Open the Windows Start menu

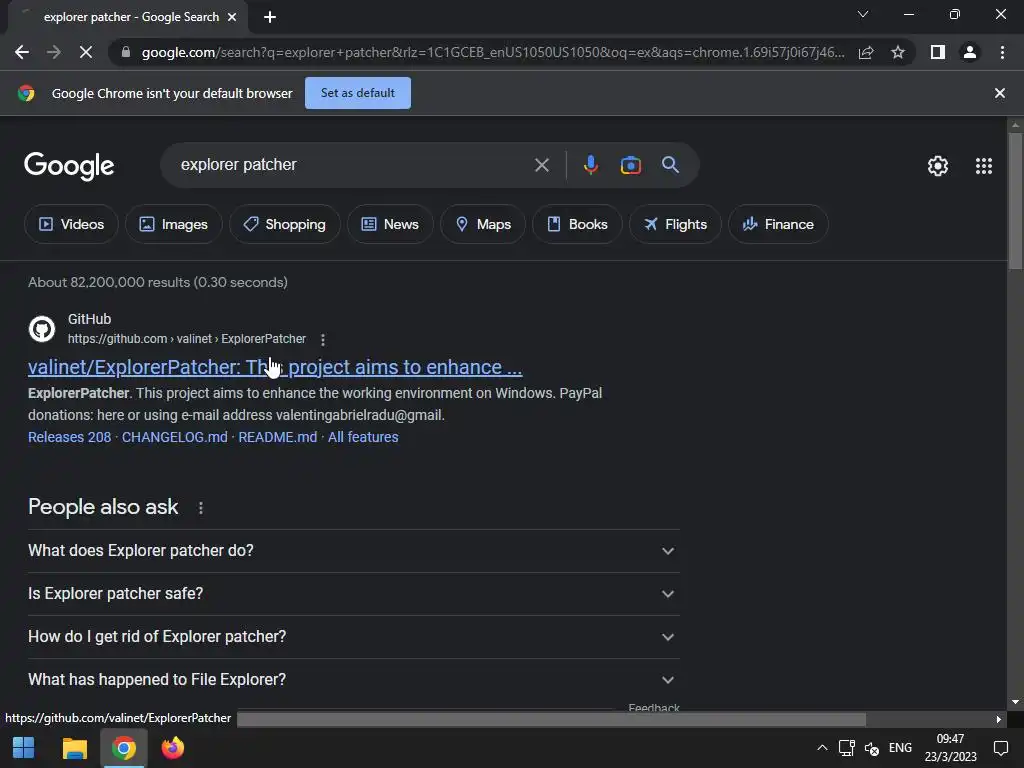[24, 748]
